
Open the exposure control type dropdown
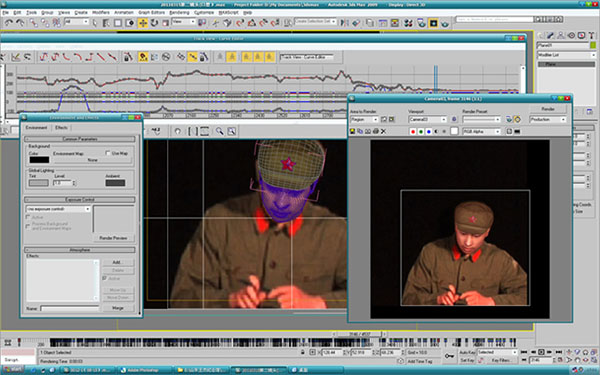(58, 209)
